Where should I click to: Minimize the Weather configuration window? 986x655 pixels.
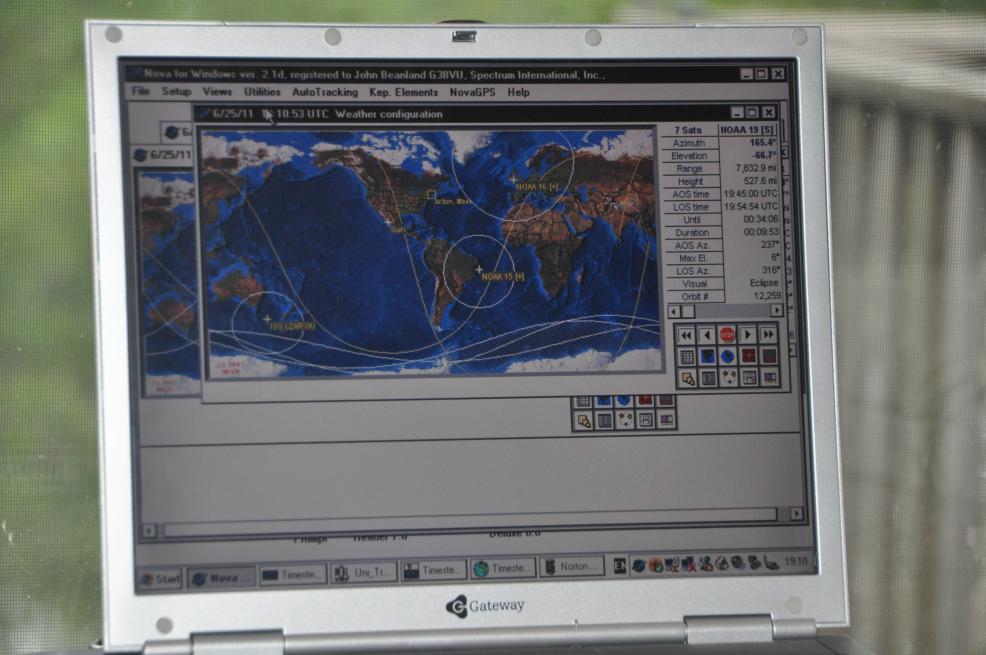click(738, 113)
